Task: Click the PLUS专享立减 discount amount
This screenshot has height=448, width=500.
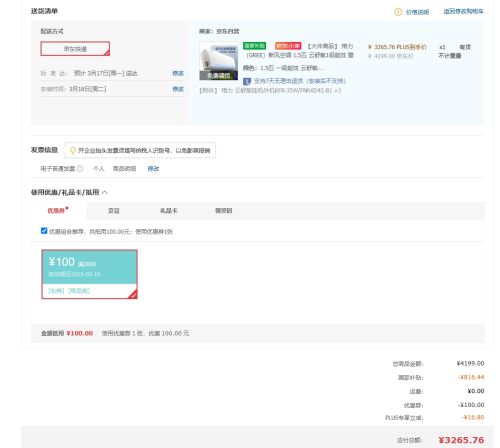Action: 473,417
